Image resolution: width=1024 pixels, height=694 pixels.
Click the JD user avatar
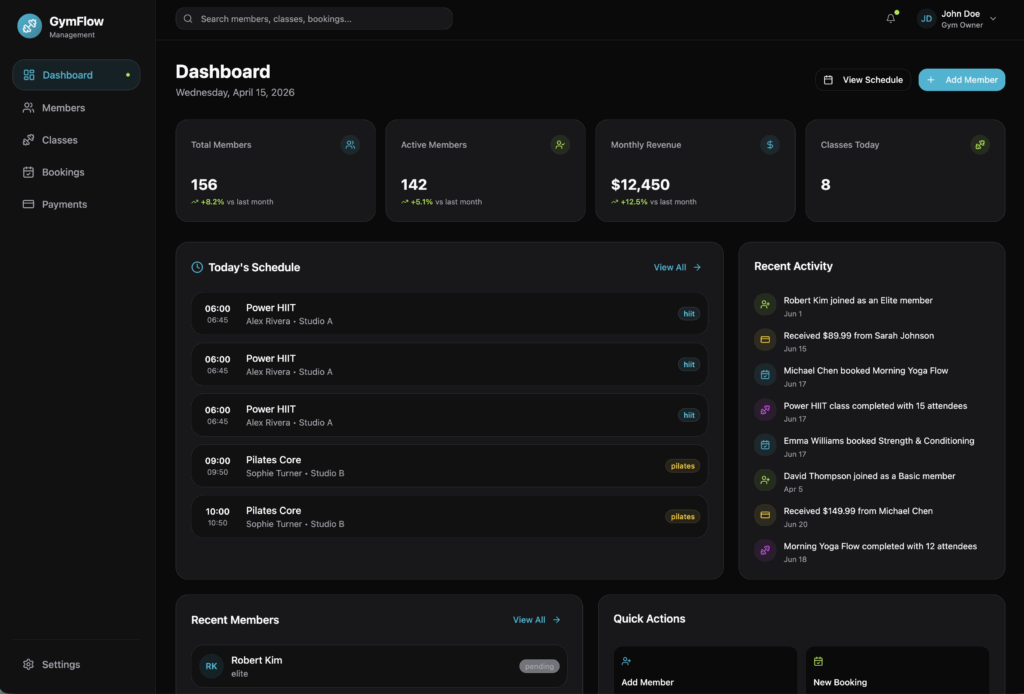tap(926, 19)
